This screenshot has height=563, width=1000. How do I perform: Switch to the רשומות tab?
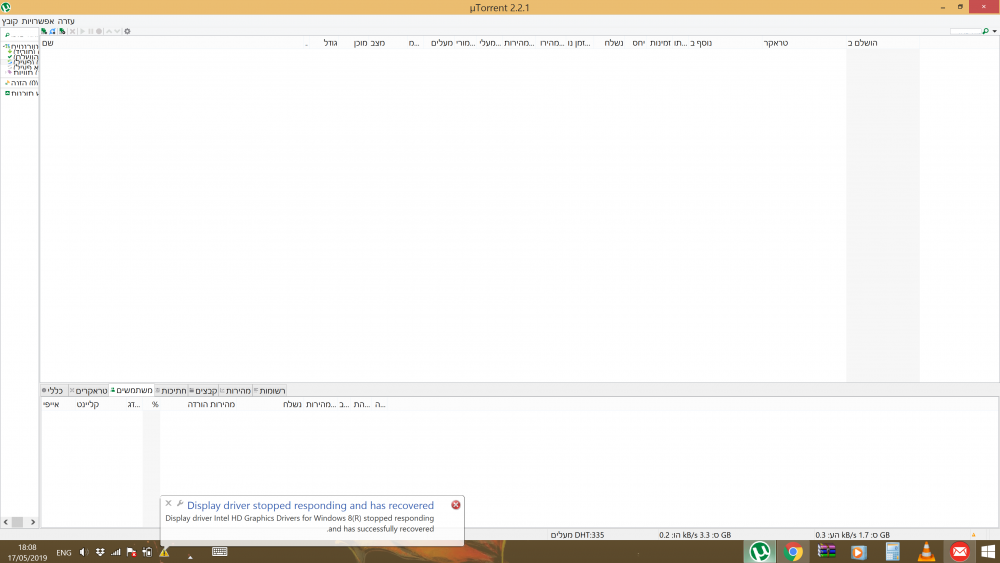(270, 391)
